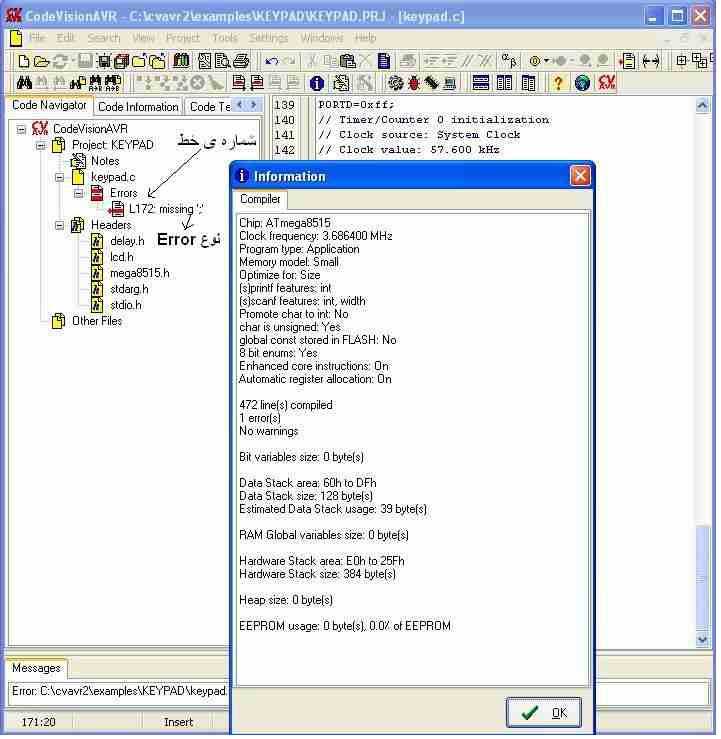Click the Undo arrow icon

coord(272,61)
